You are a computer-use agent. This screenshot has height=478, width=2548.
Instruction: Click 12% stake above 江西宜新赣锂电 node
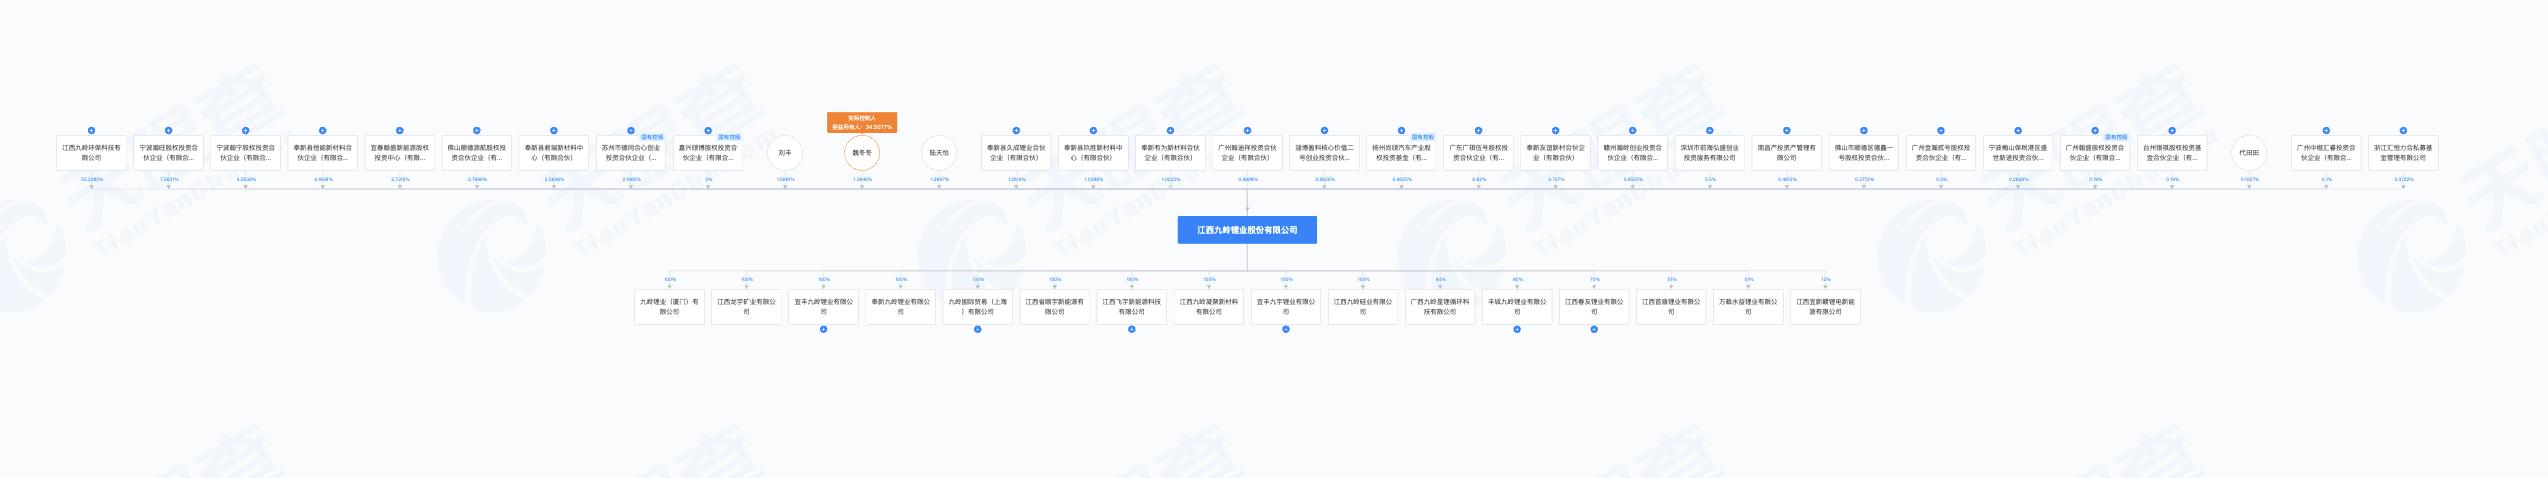point(1825,280)
